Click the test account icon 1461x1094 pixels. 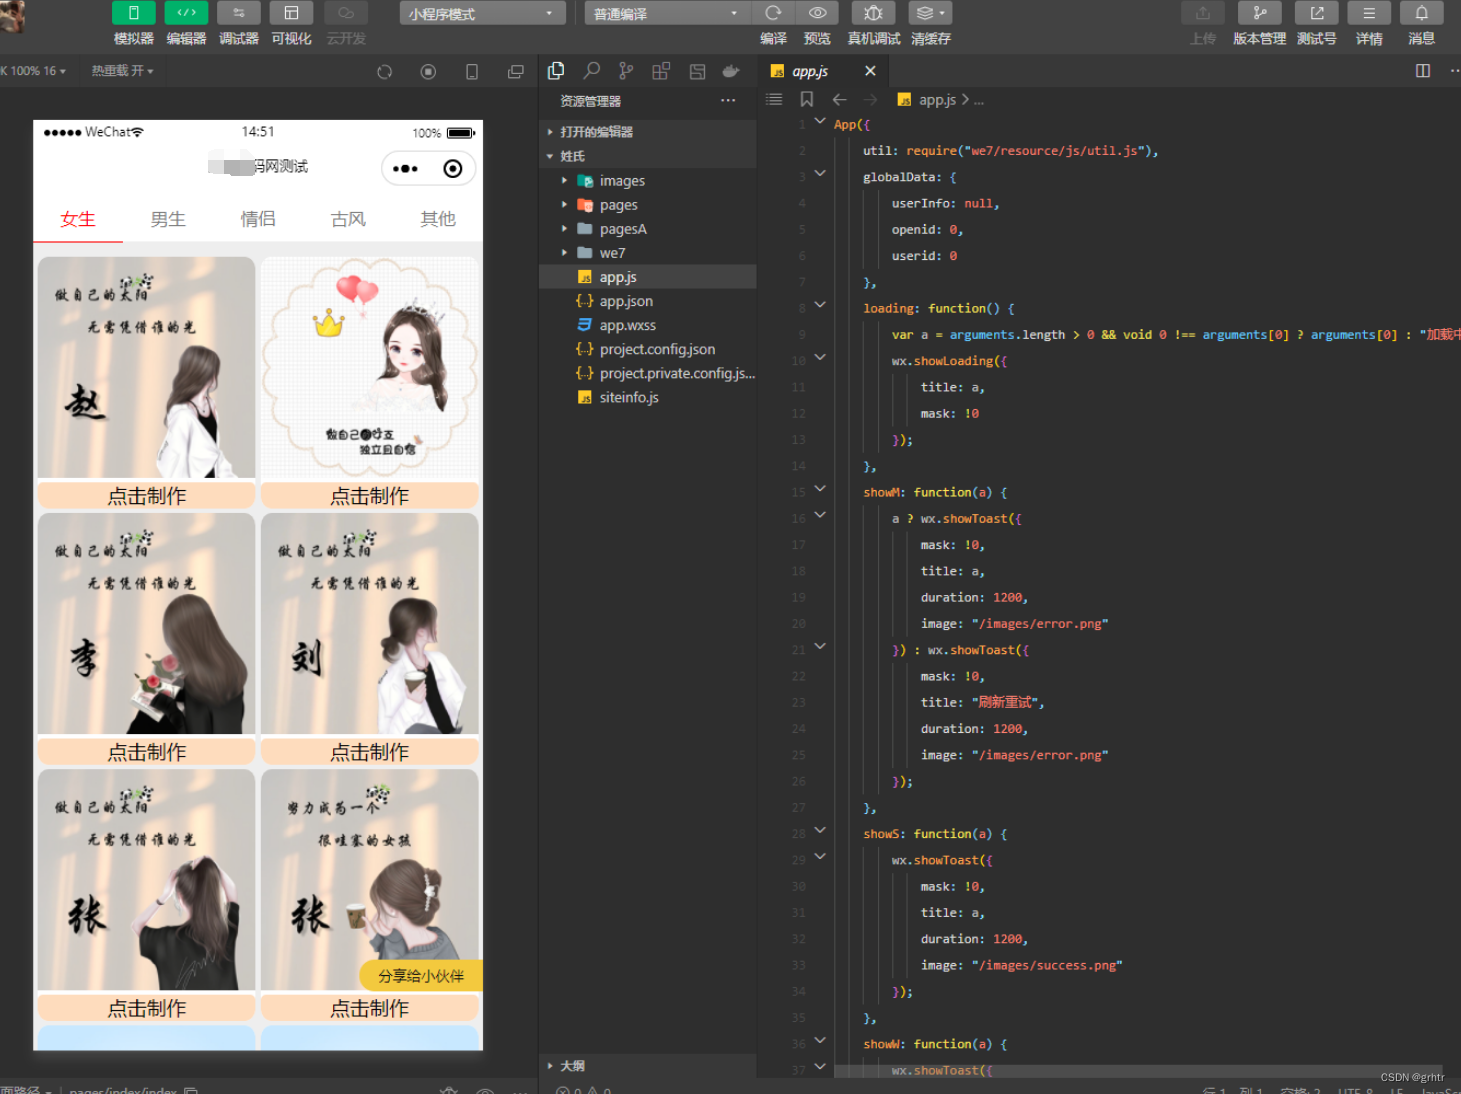click(1317, 13)
